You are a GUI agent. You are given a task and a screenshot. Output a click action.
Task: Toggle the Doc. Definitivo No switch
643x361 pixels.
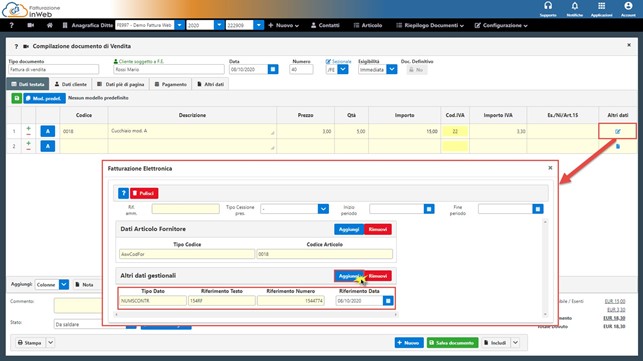pos(417,70)
